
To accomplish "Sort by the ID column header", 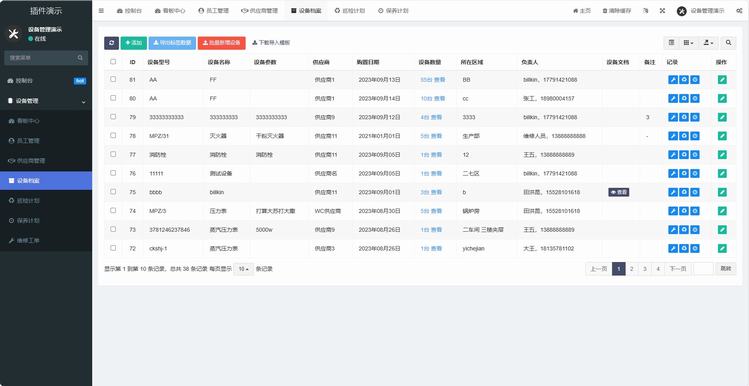I will pyautogui.click(x=132, y=62).
